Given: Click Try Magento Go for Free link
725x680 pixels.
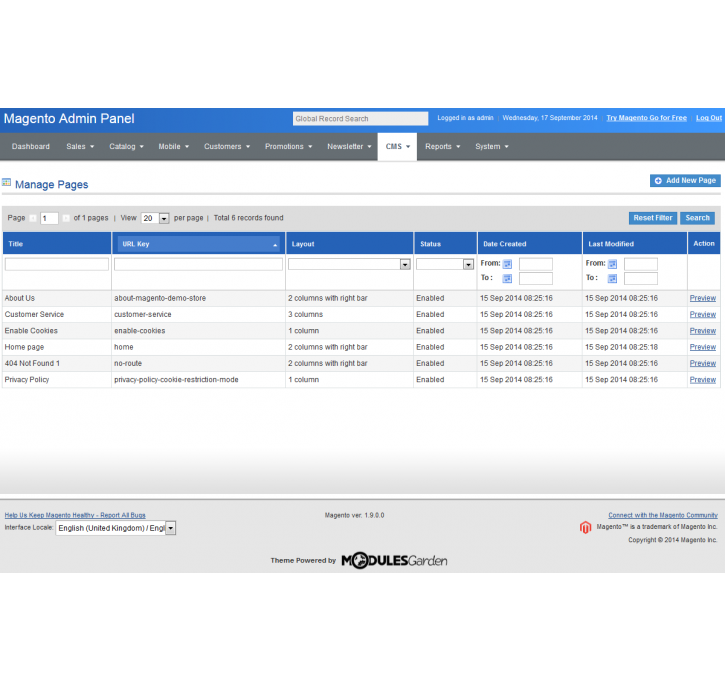Looking at the screenshot, I should [646, 118].
